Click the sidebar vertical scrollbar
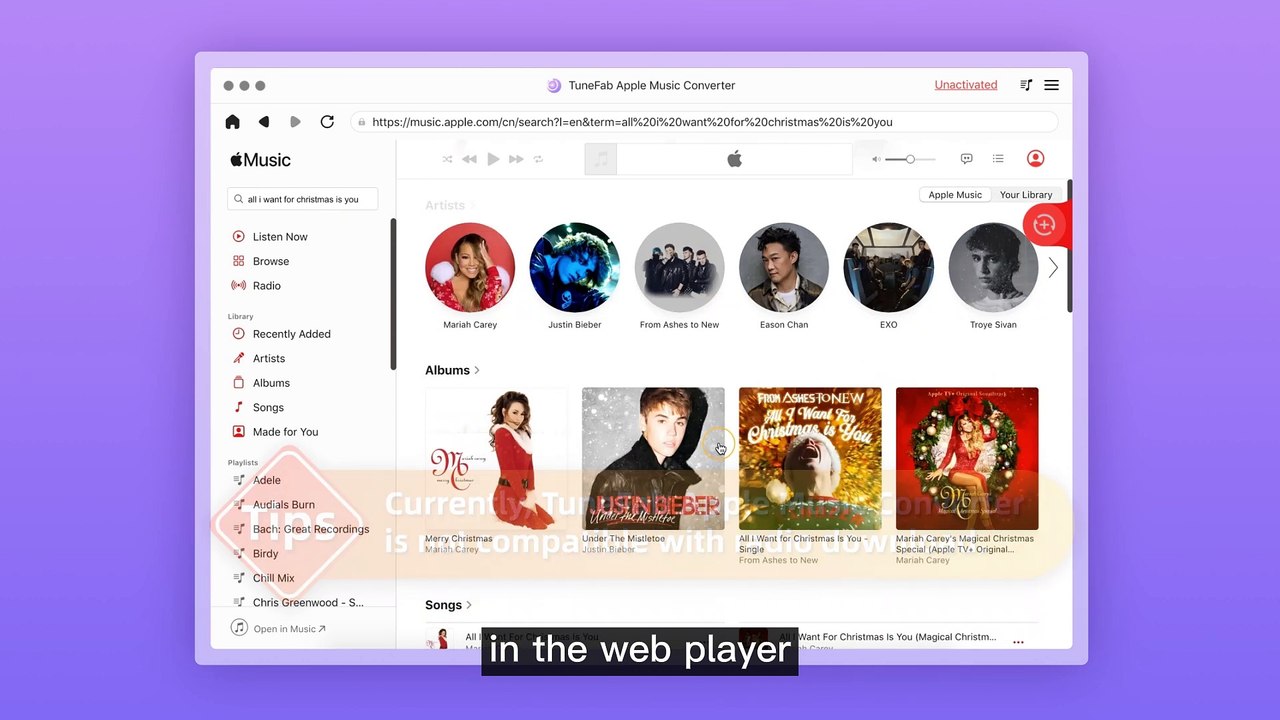 click(393, 295)
